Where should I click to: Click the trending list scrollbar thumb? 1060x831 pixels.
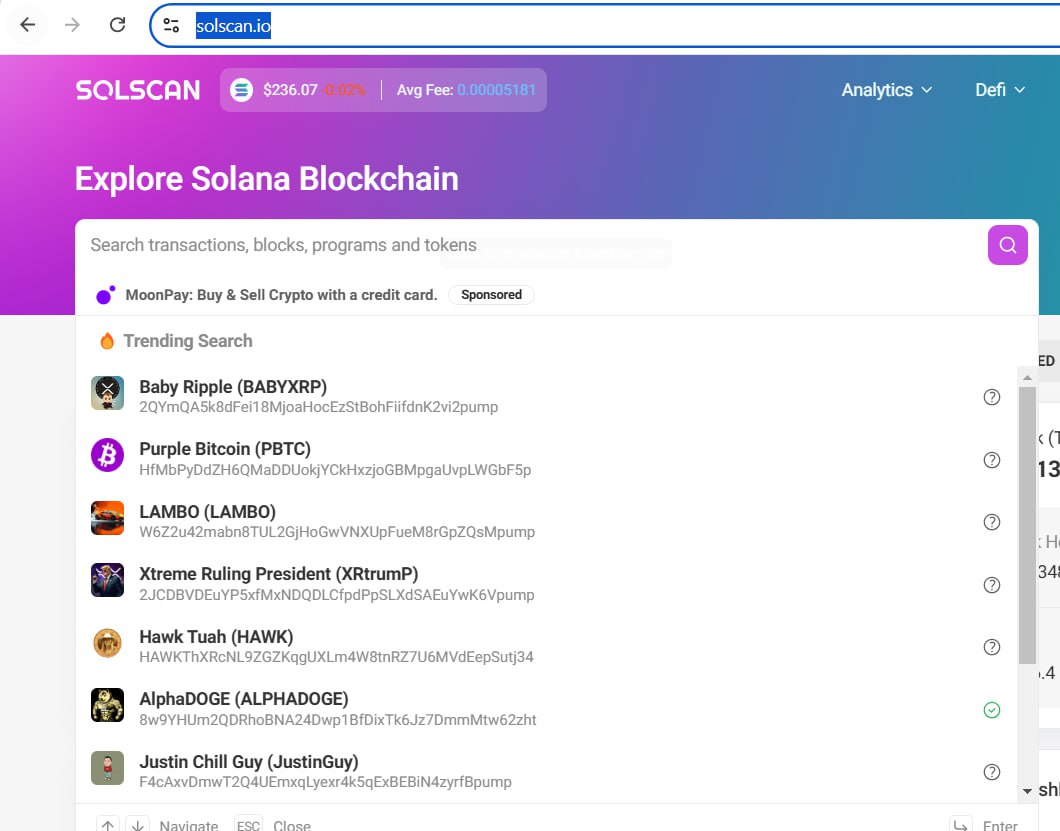coord(1028,525)
